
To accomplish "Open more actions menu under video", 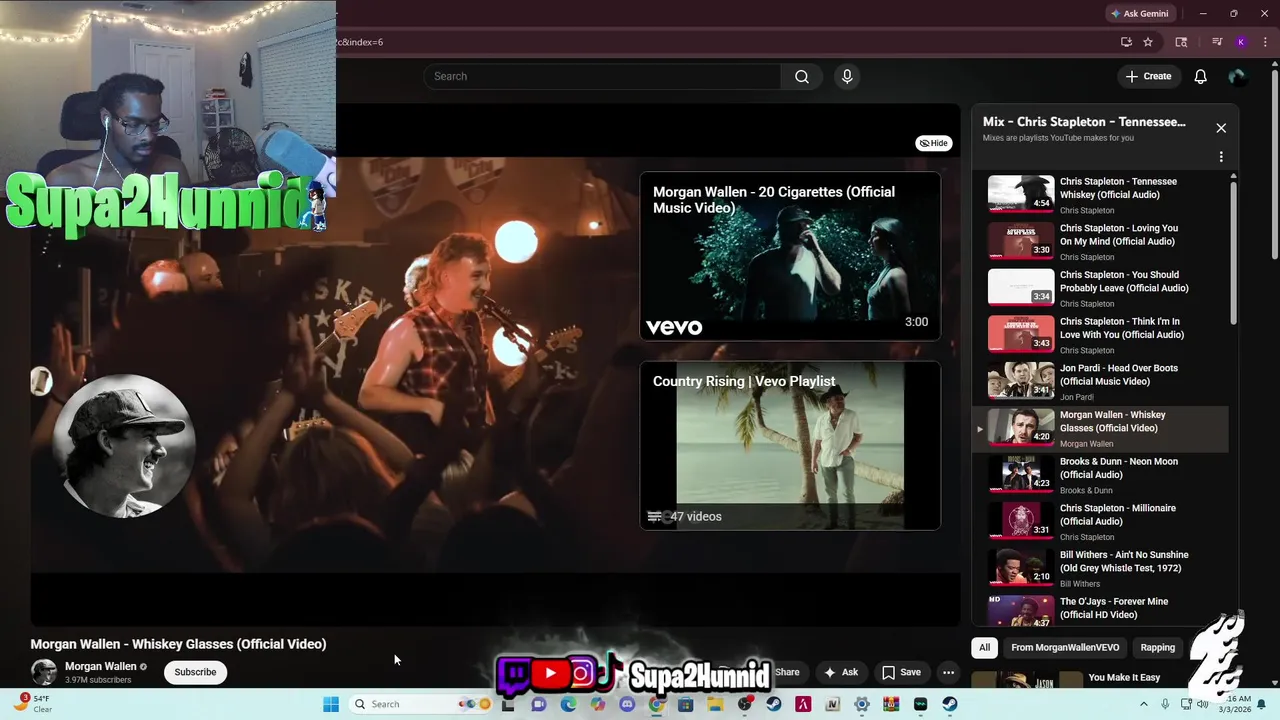I will pos(948,672).
